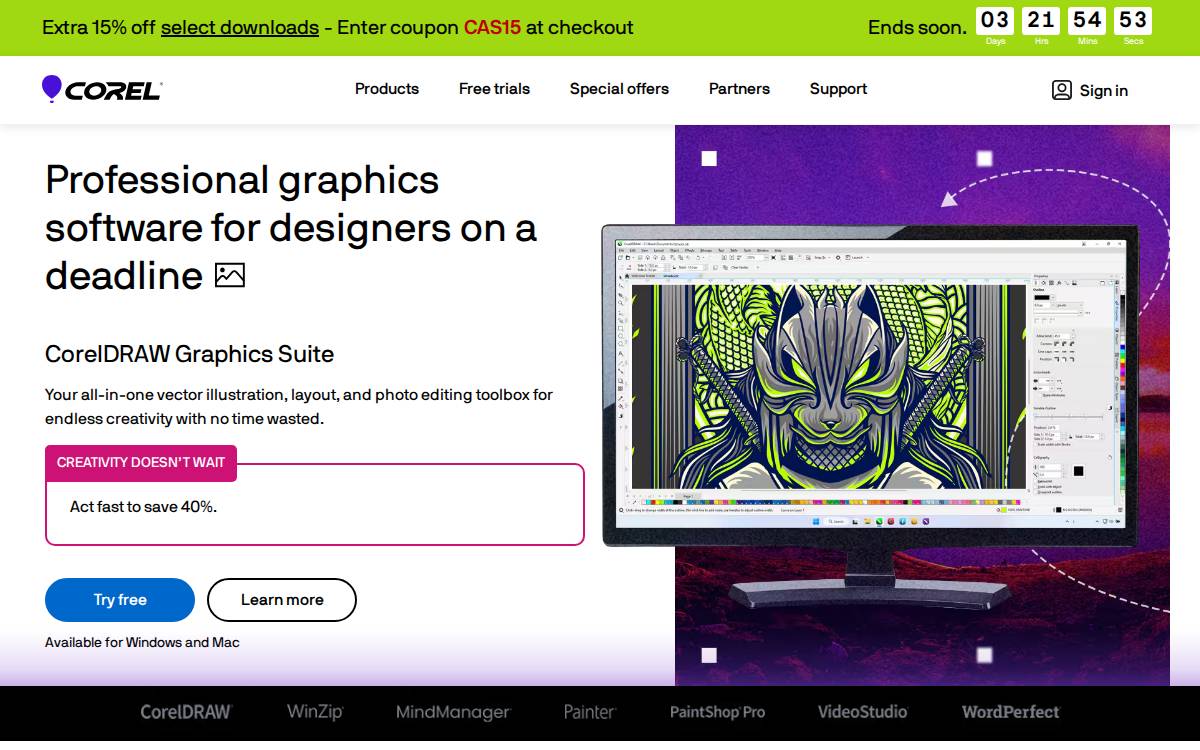1200x750 pixels.
Task: Open the VideoStudio brand link
Action: click(863, 712)
